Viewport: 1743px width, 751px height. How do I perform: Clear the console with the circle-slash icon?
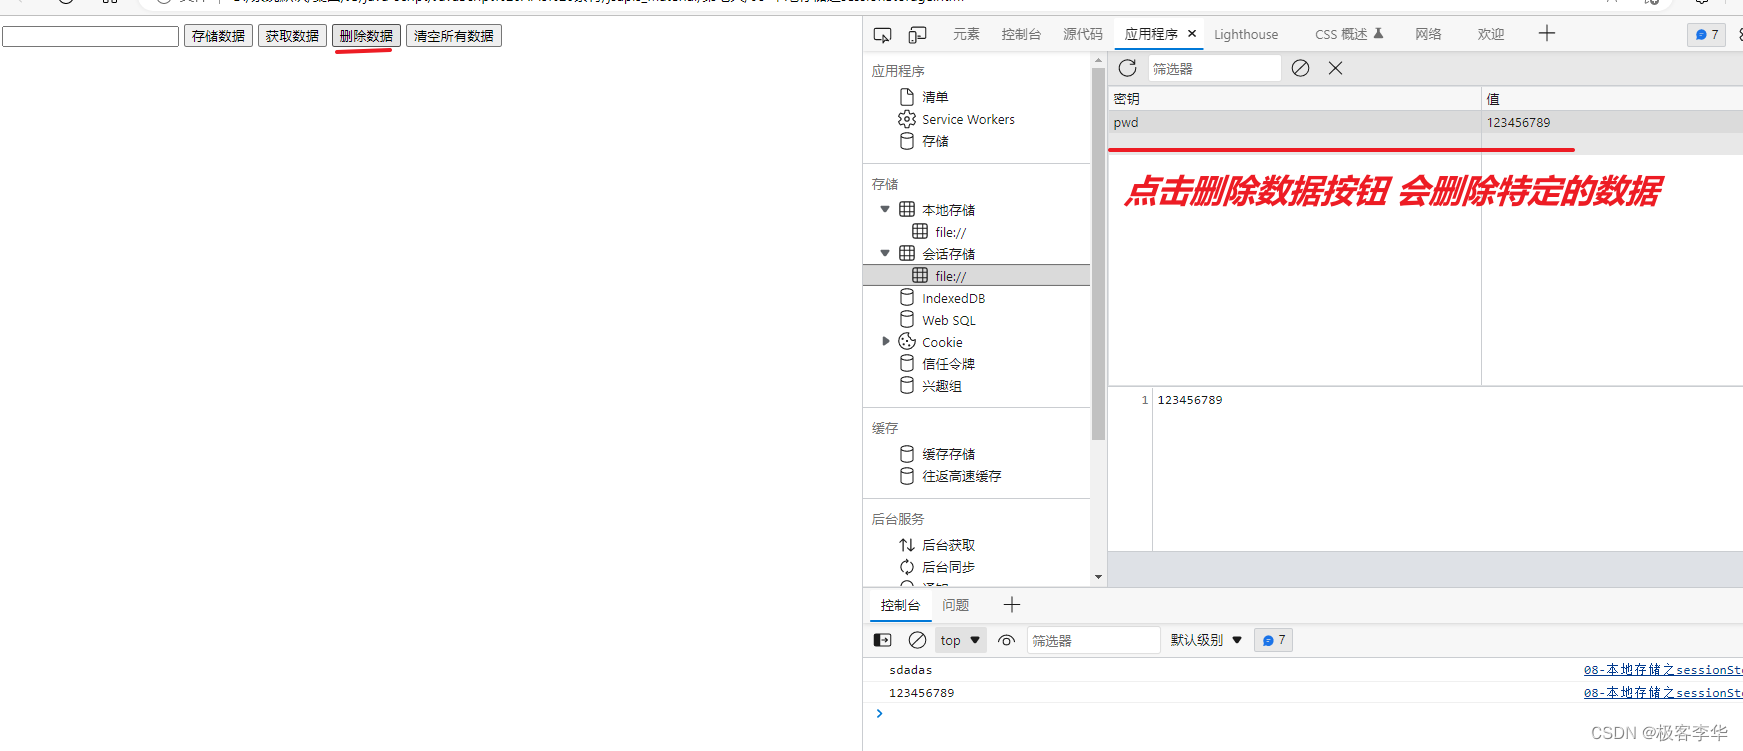(x=917, y=640)
